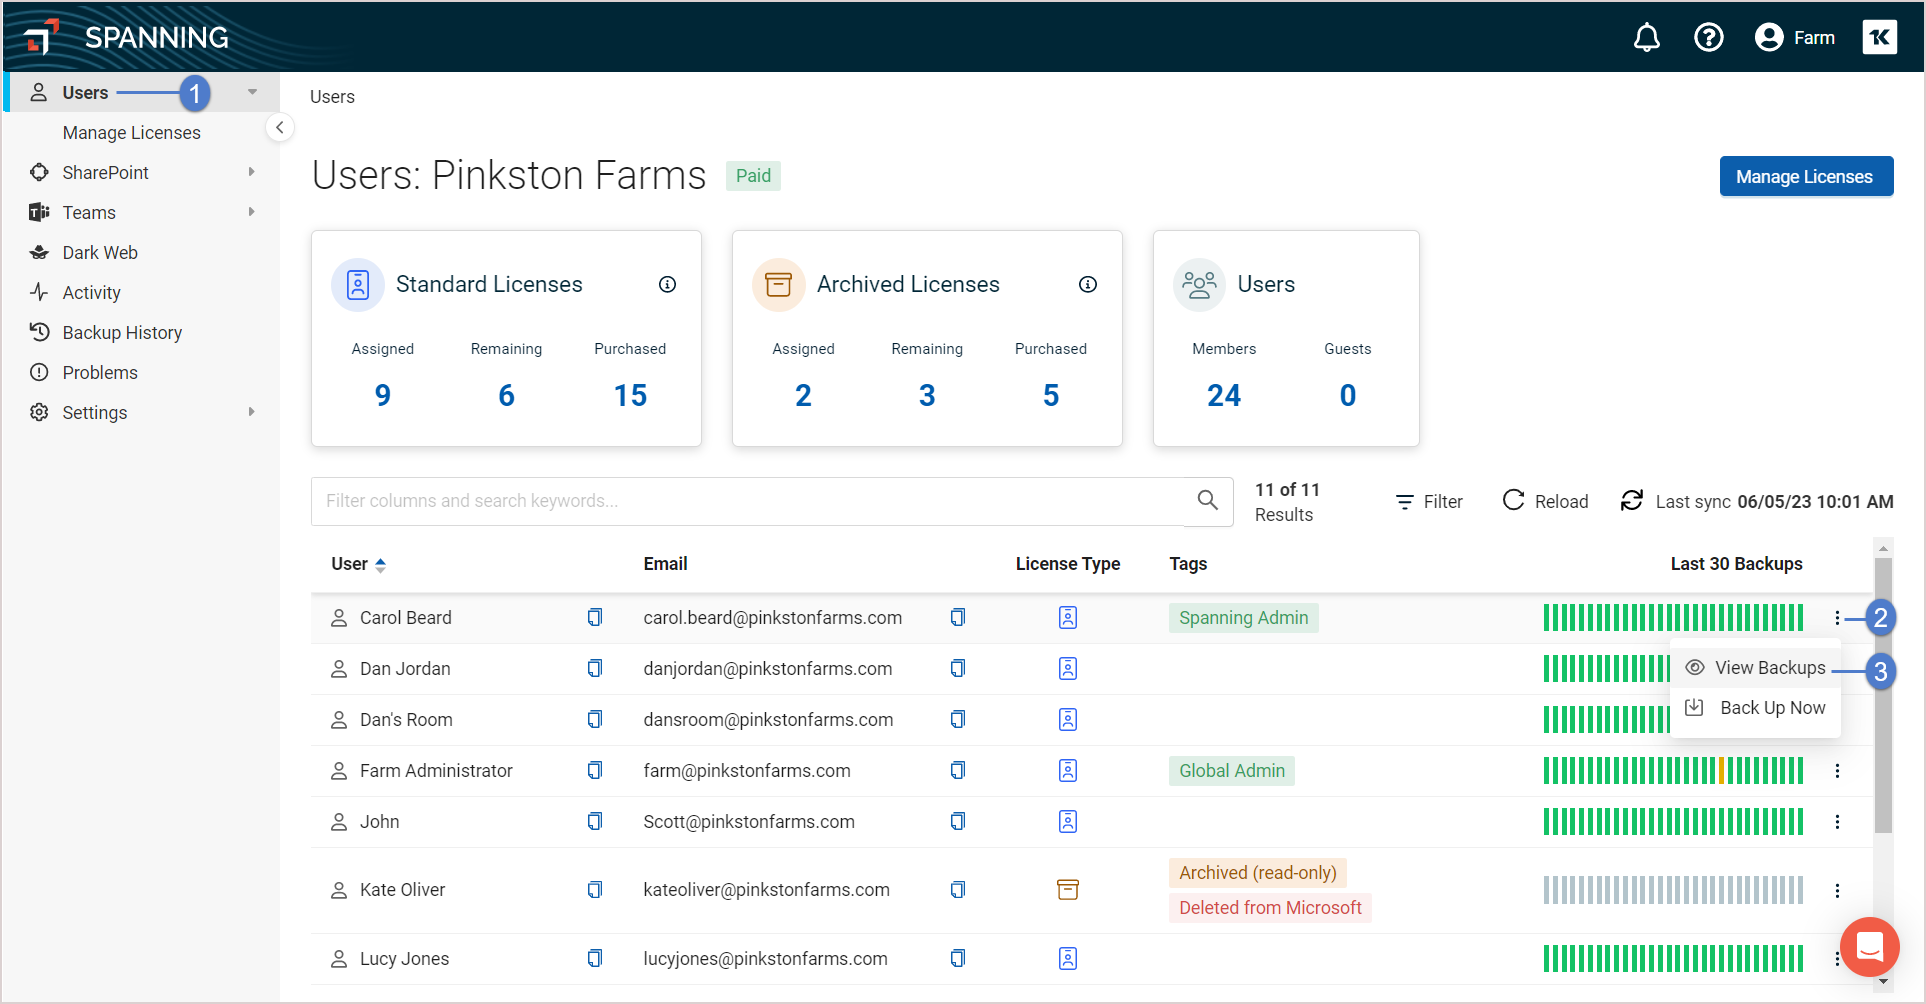This screenshot has width=1926, height=1004.
Task: Click the search magnifier icon
Action: coord(1208,500)
